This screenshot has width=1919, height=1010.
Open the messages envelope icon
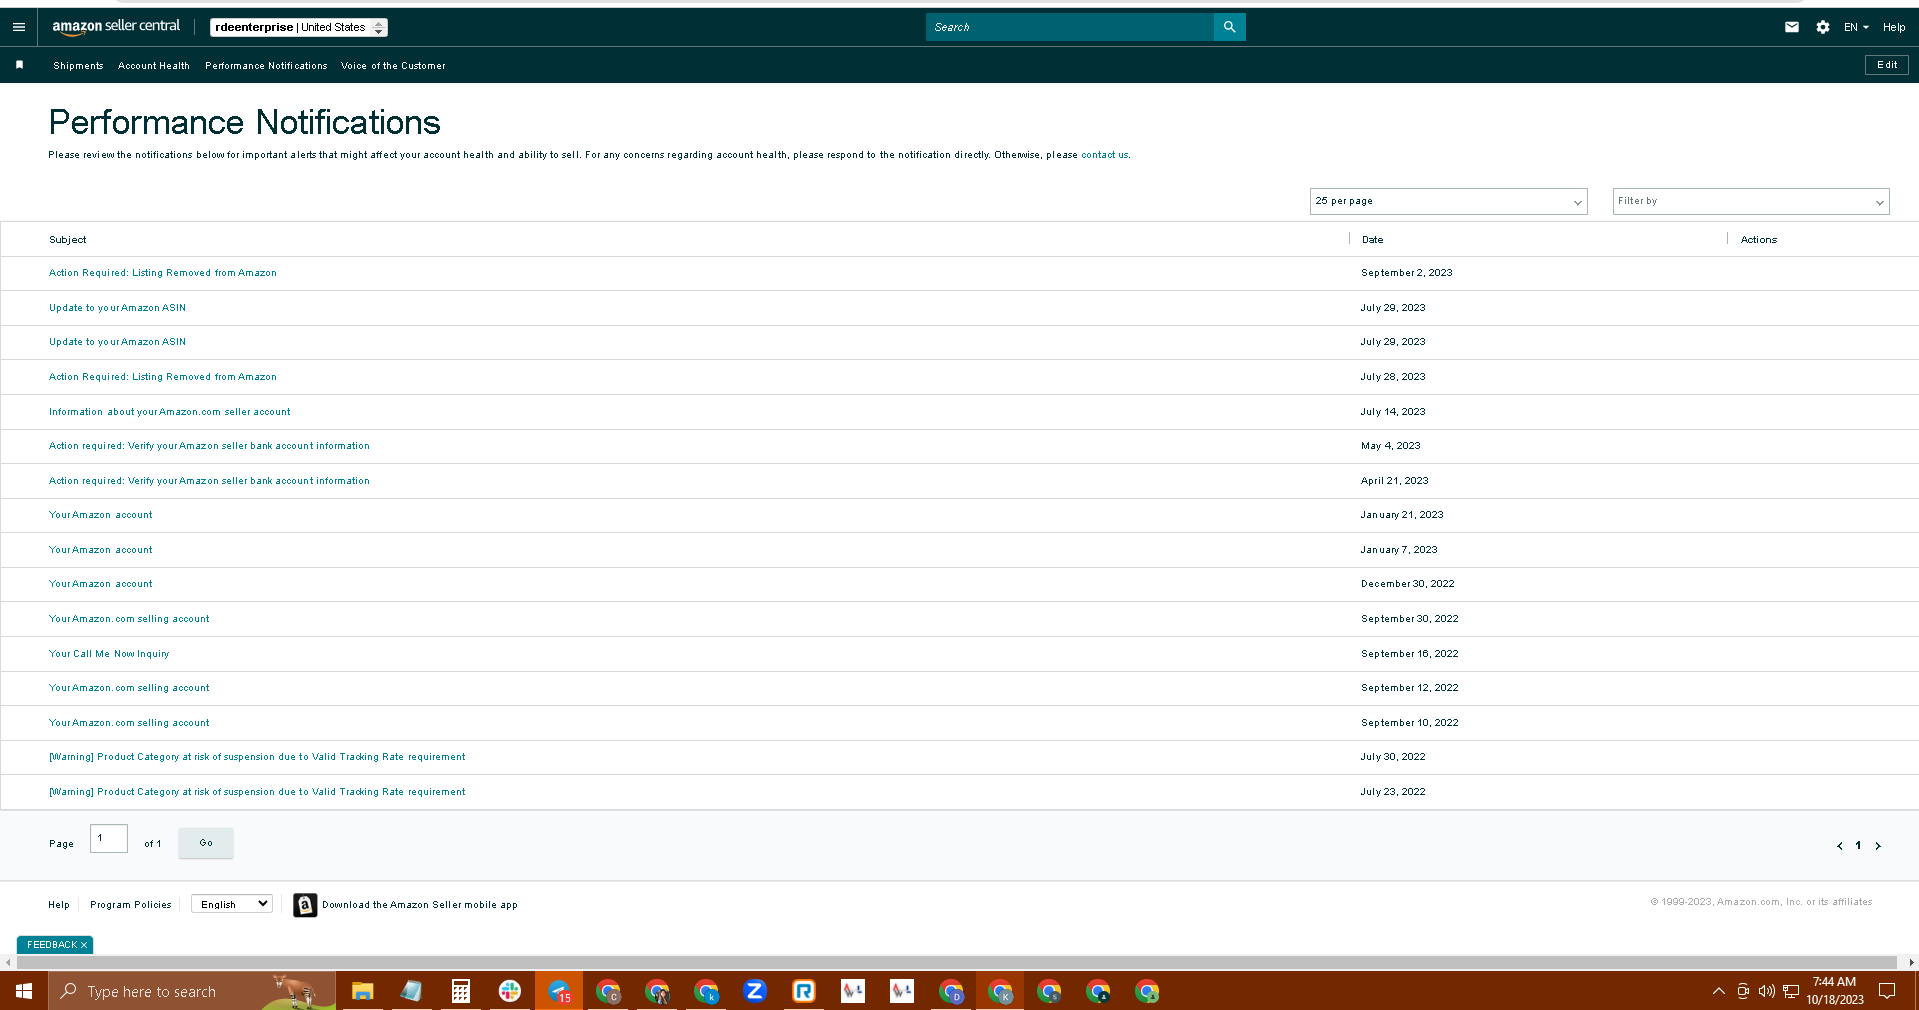1792,27
